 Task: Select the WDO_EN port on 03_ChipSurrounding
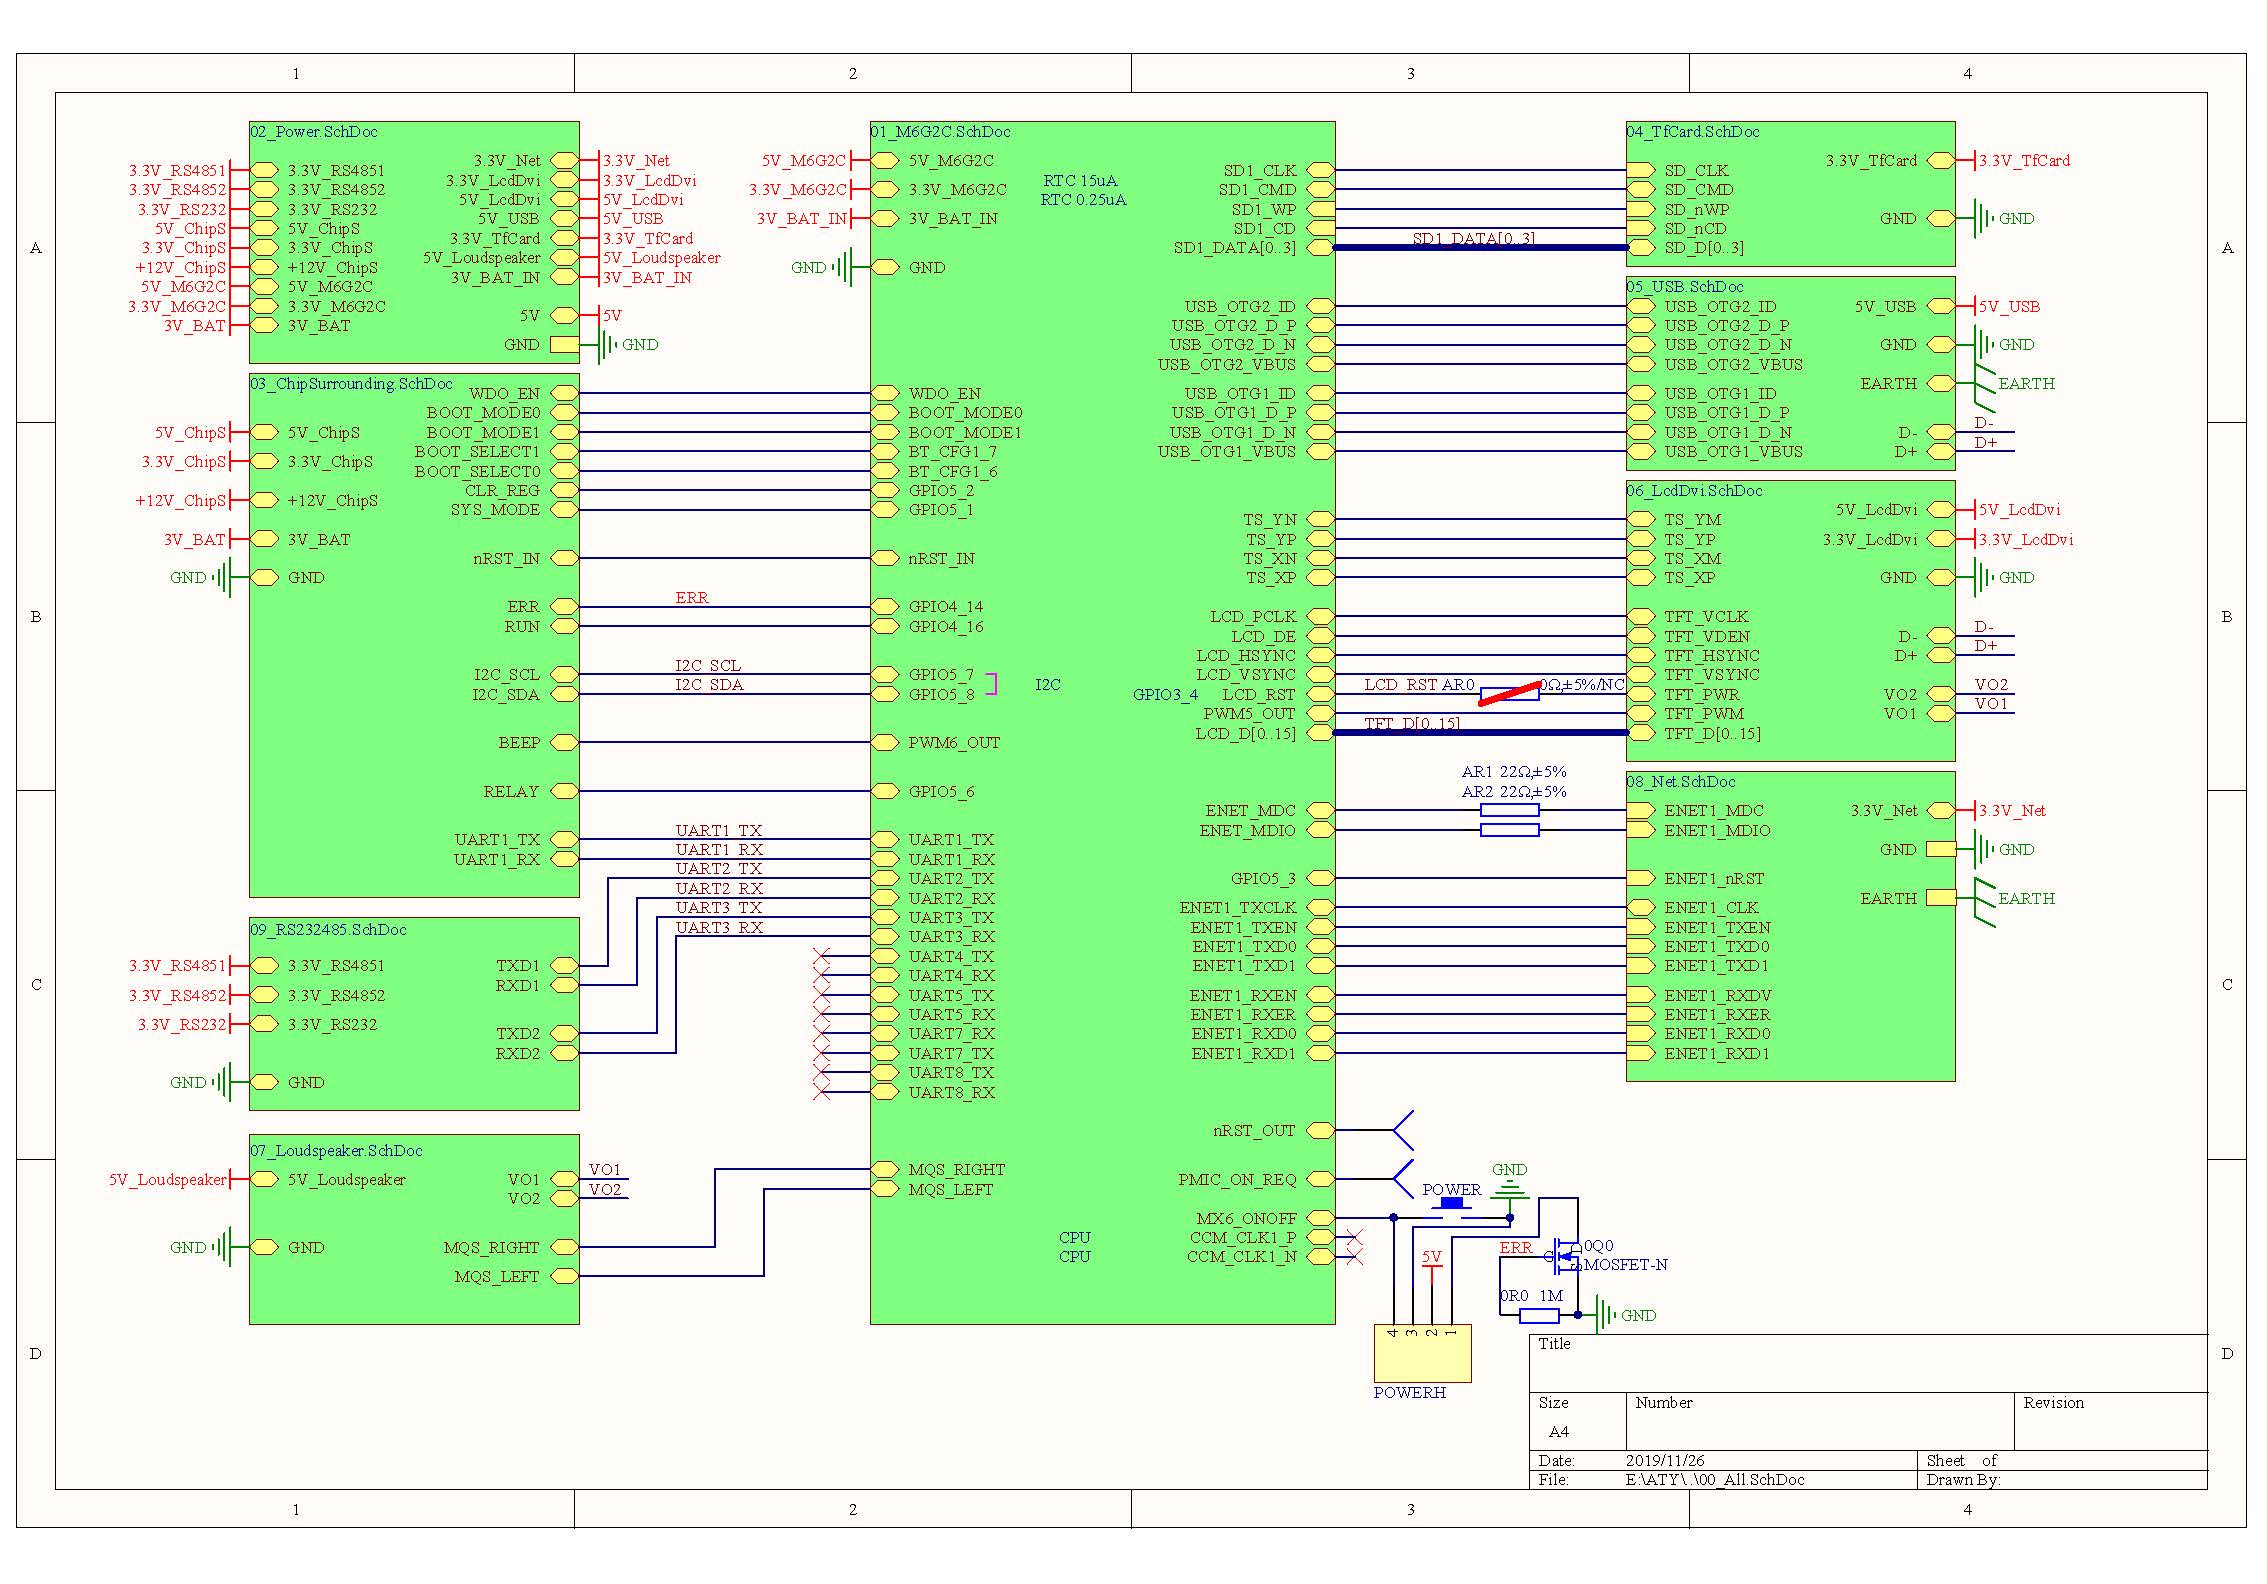pyautogui.click(x=564, y=393)
